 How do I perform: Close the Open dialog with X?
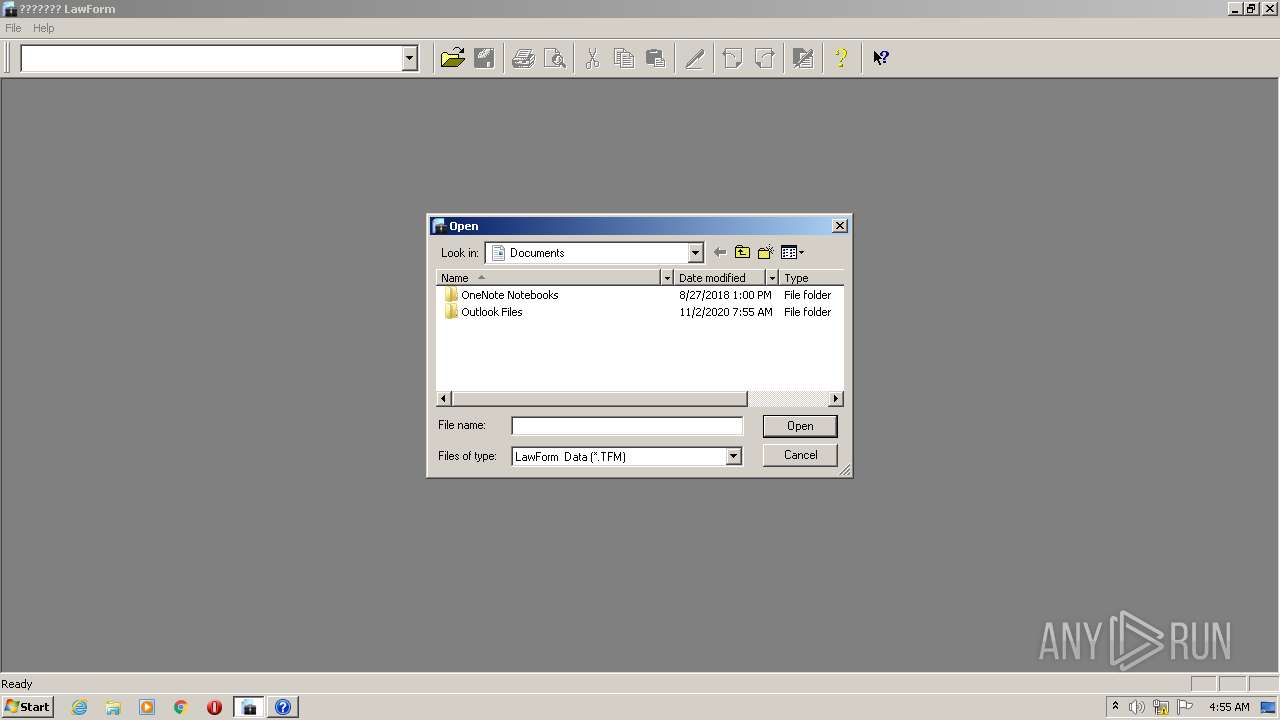point(840,226)
